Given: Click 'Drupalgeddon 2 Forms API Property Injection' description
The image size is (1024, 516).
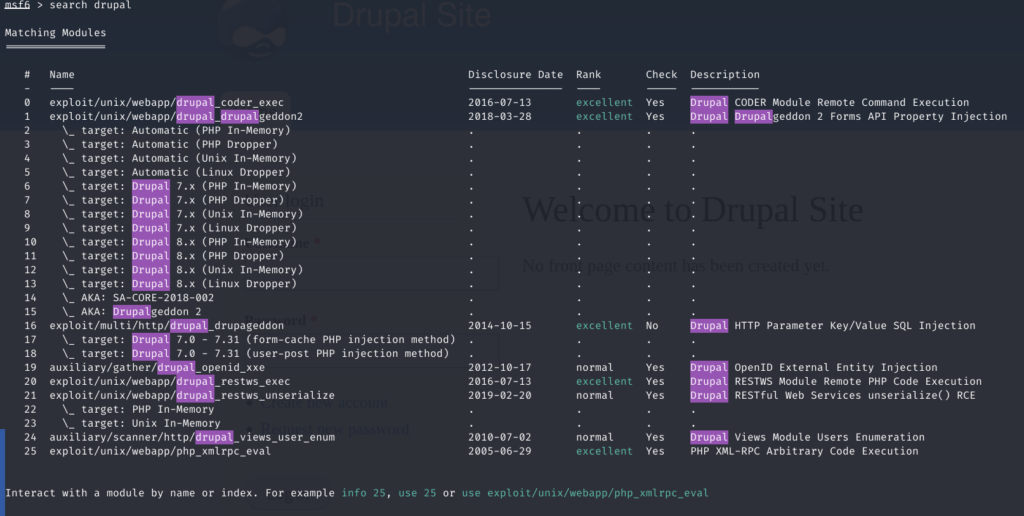Looking at the screenshot, I should tap(871, 116).
